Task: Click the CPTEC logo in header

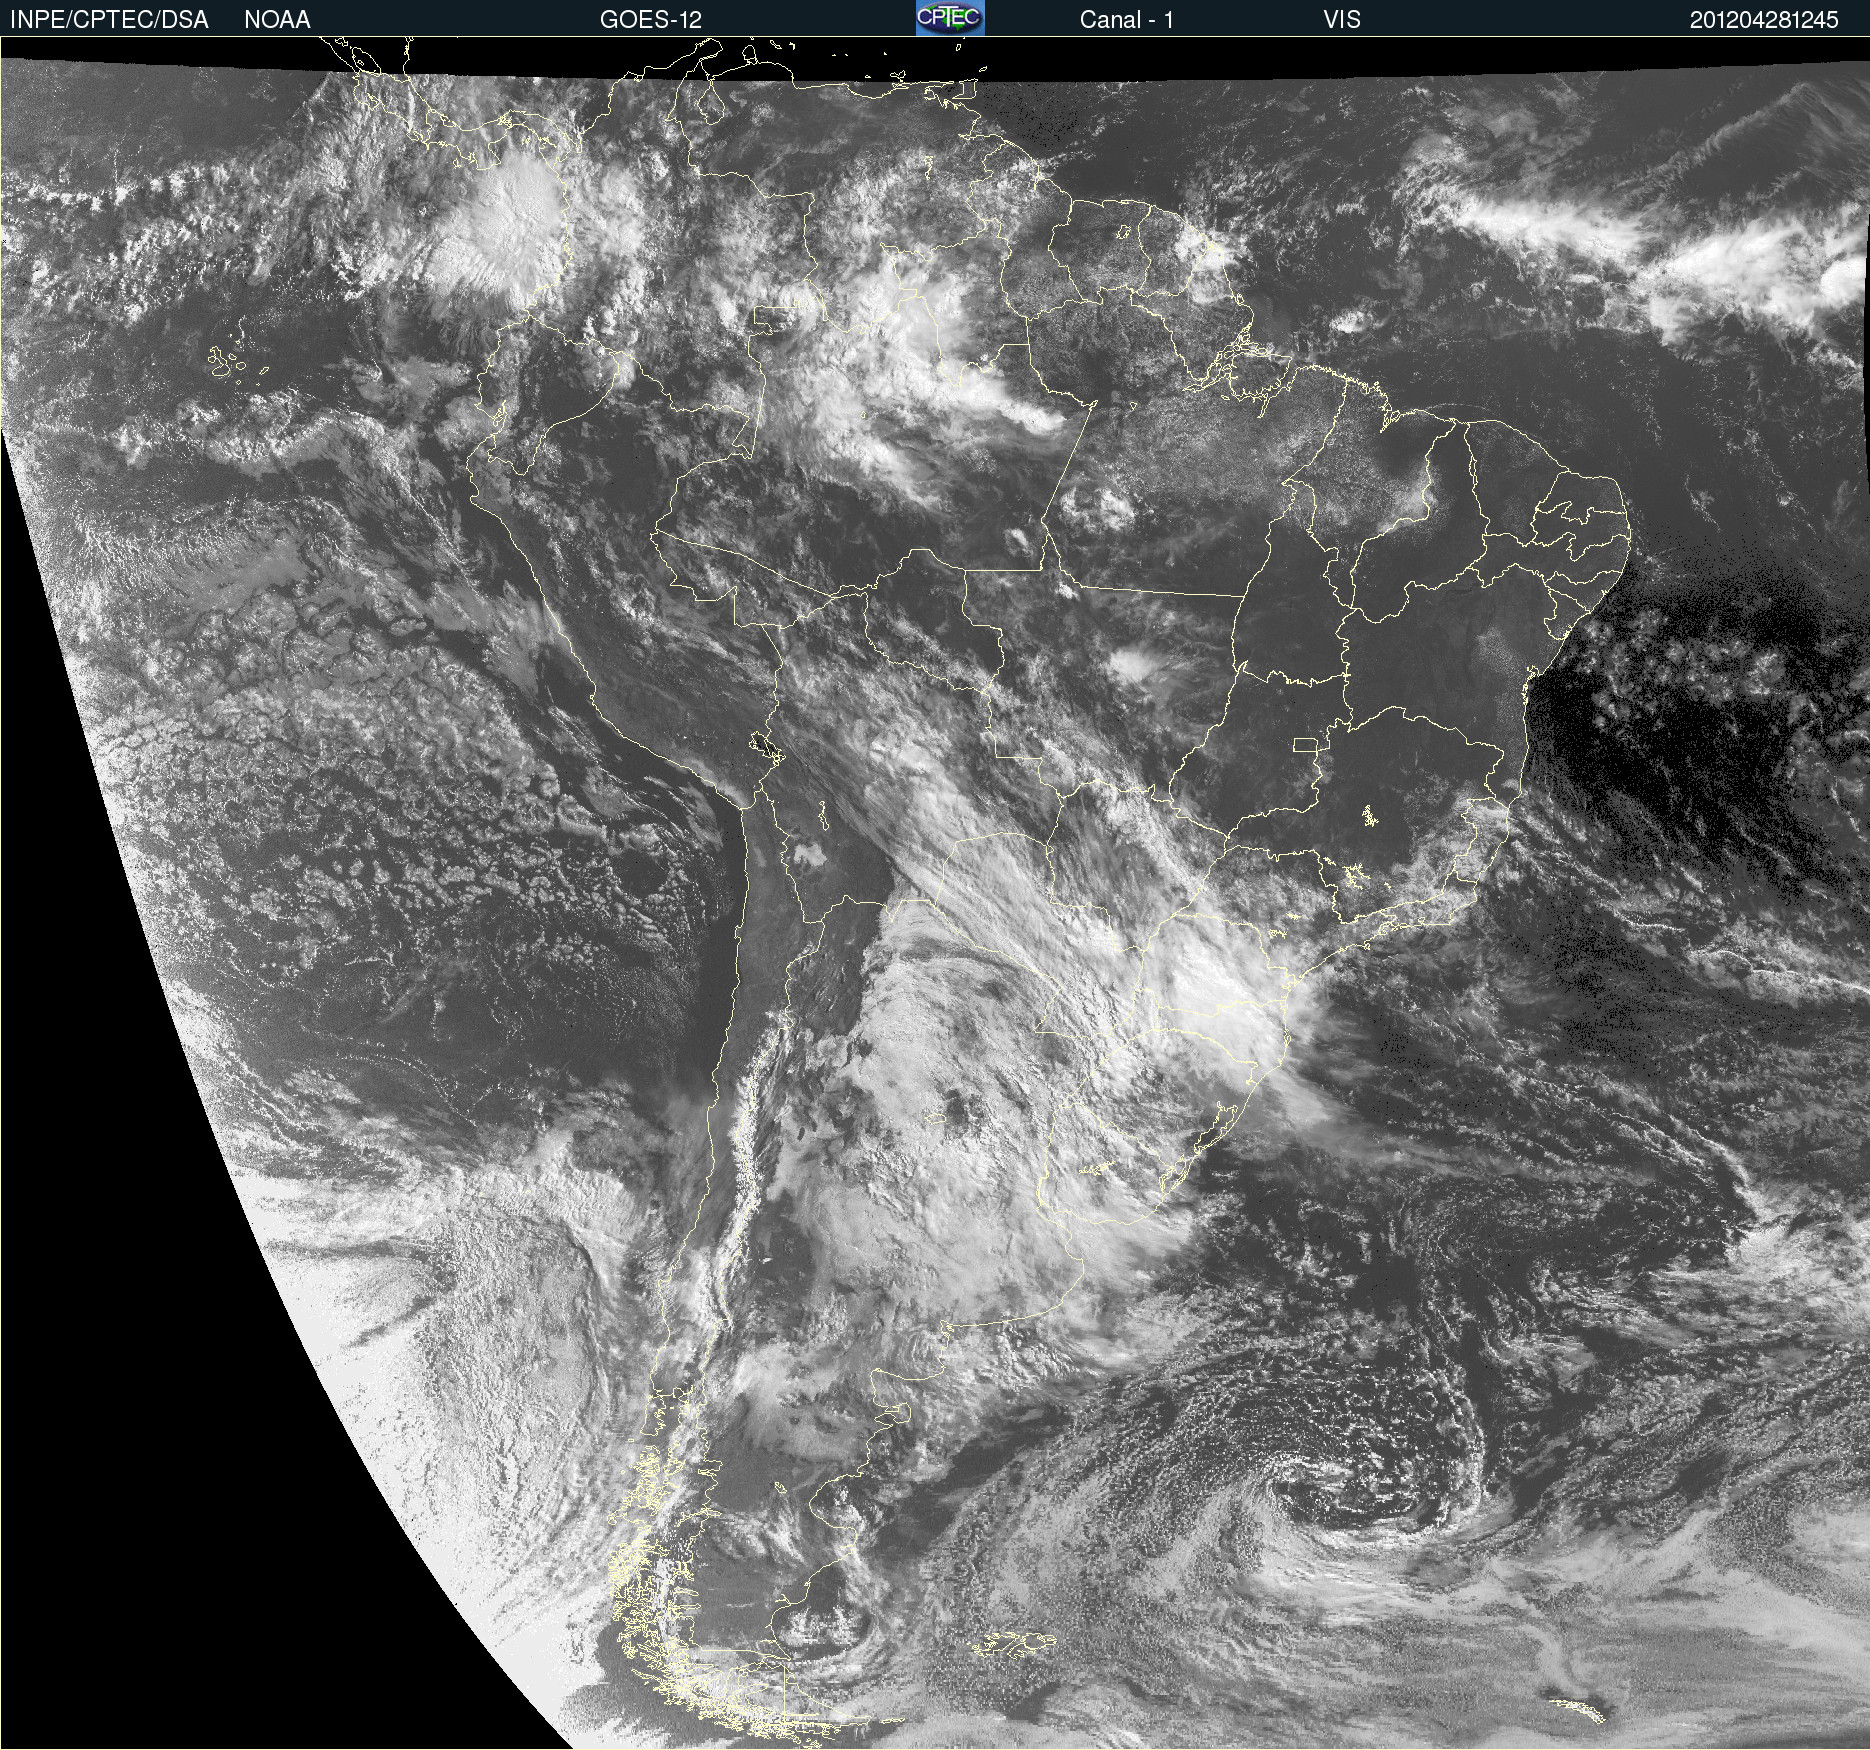Action: click(950, 18)
